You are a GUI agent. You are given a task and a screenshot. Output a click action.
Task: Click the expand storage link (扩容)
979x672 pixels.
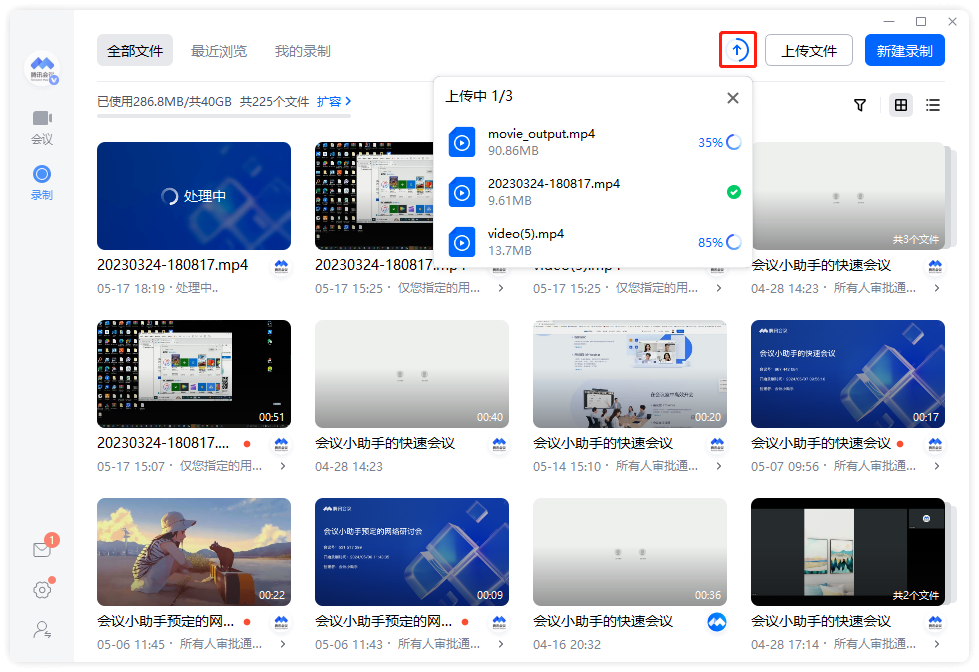point(334,101)
